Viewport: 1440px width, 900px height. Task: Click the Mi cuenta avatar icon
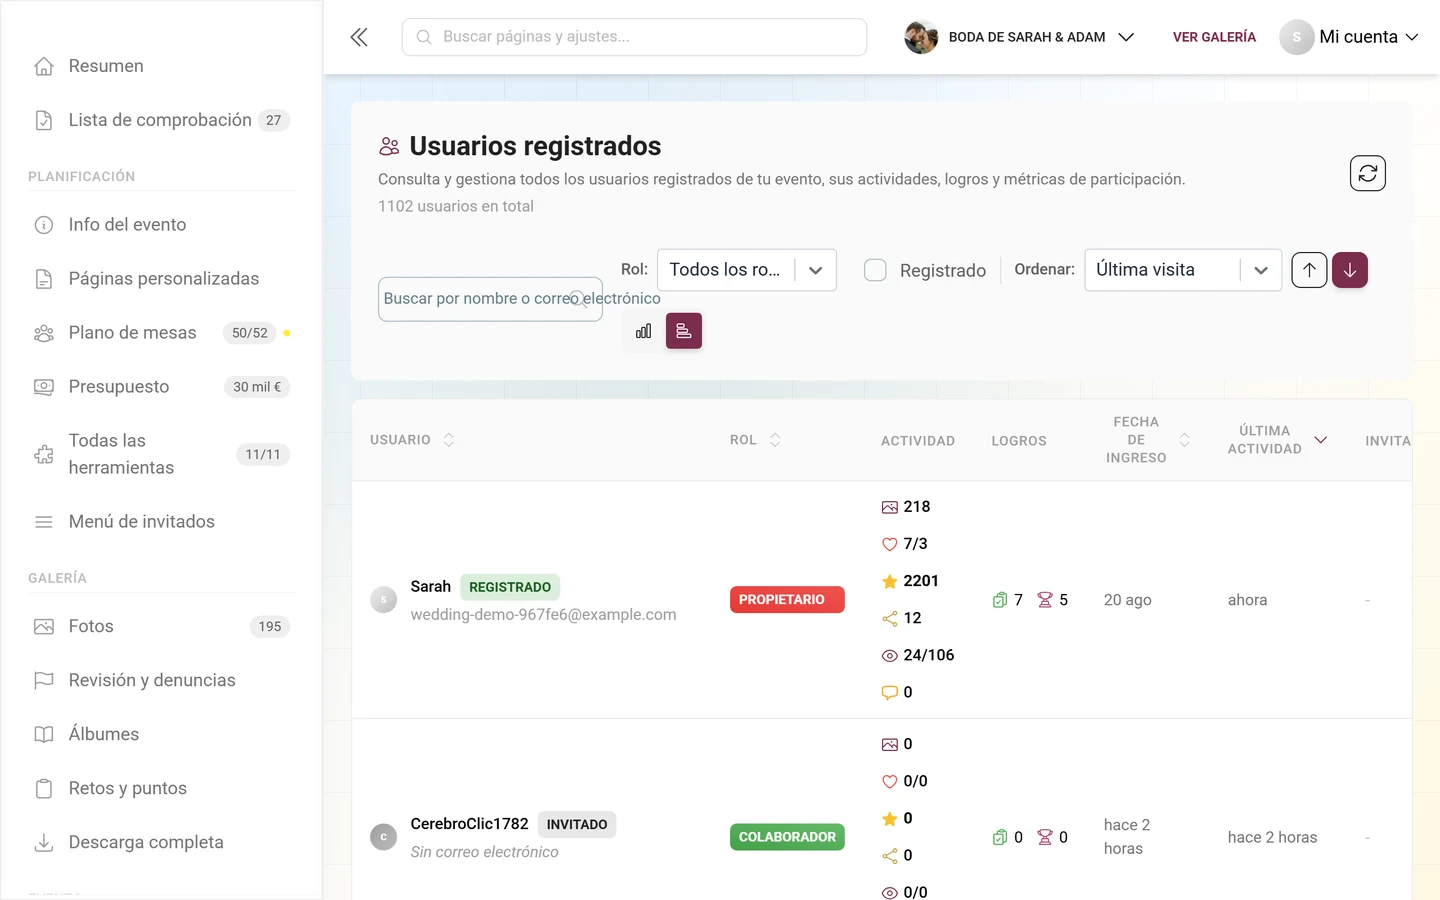[x=1296, y=37]
